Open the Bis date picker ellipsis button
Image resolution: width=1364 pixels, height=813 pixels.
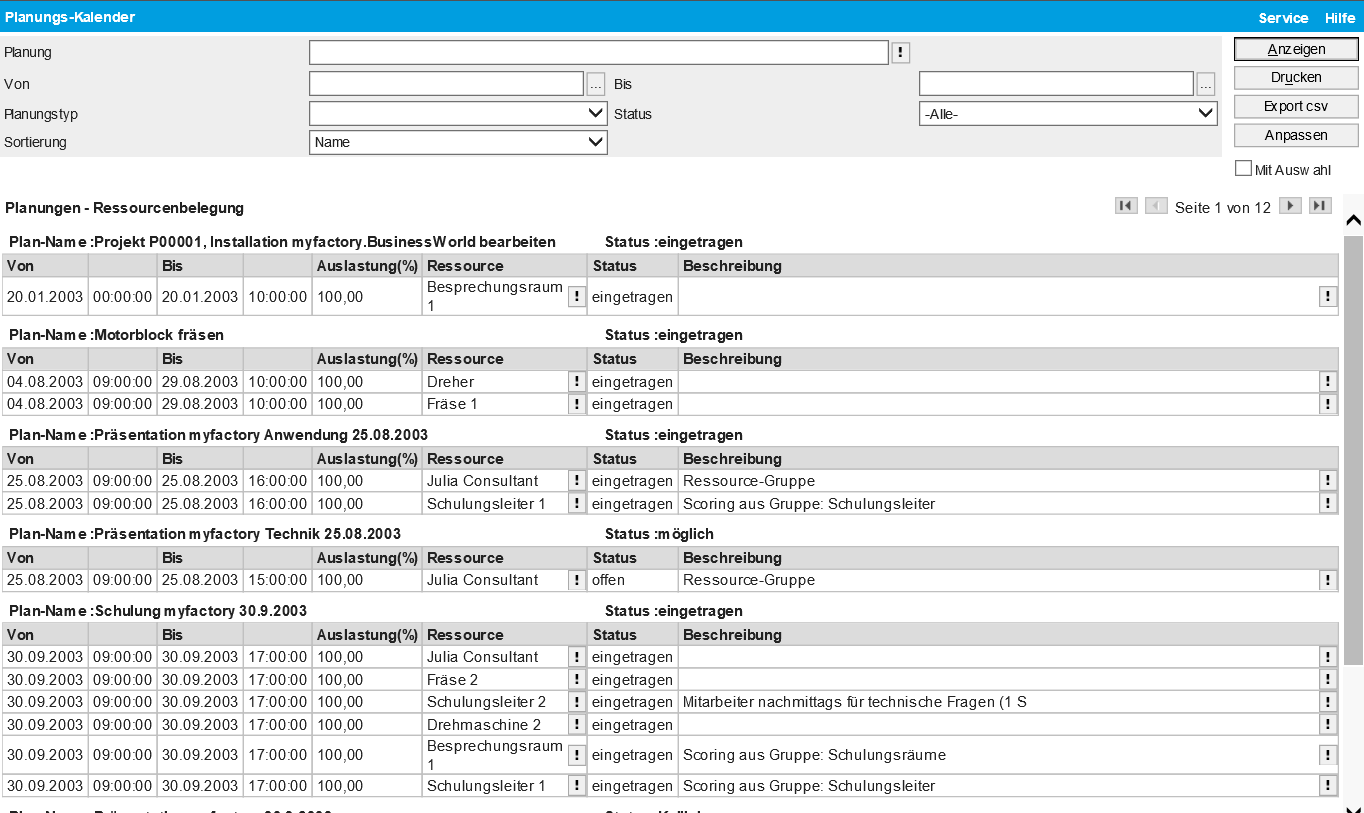tap(1206, 84)
